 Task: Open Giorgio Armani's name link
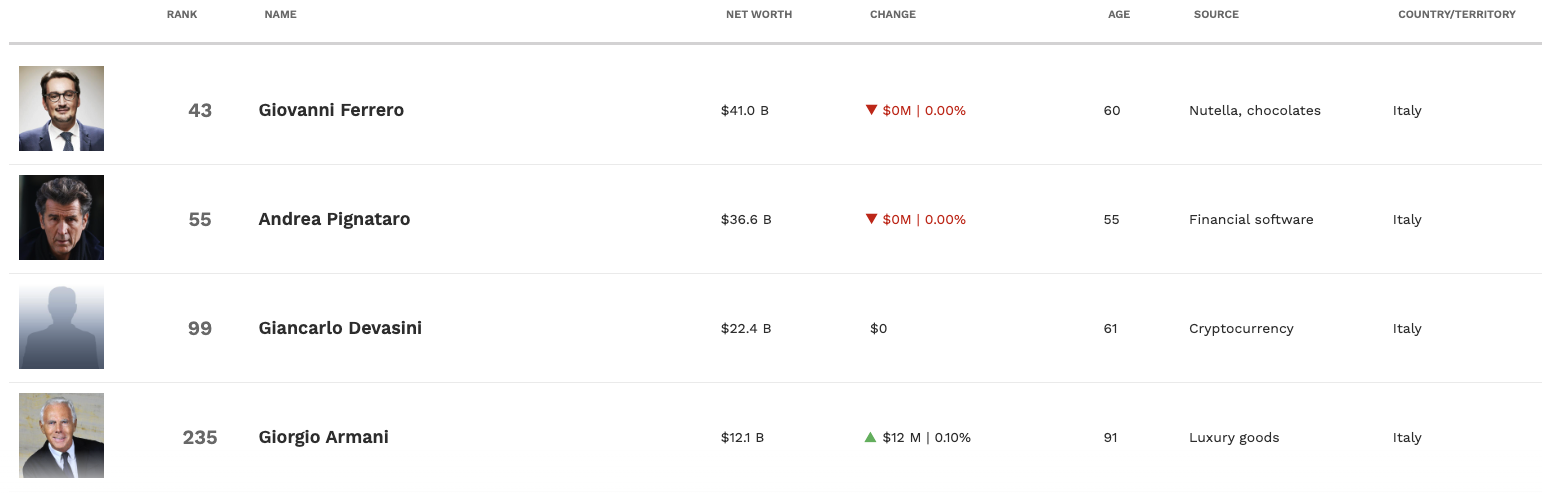(x=323, y=437)
